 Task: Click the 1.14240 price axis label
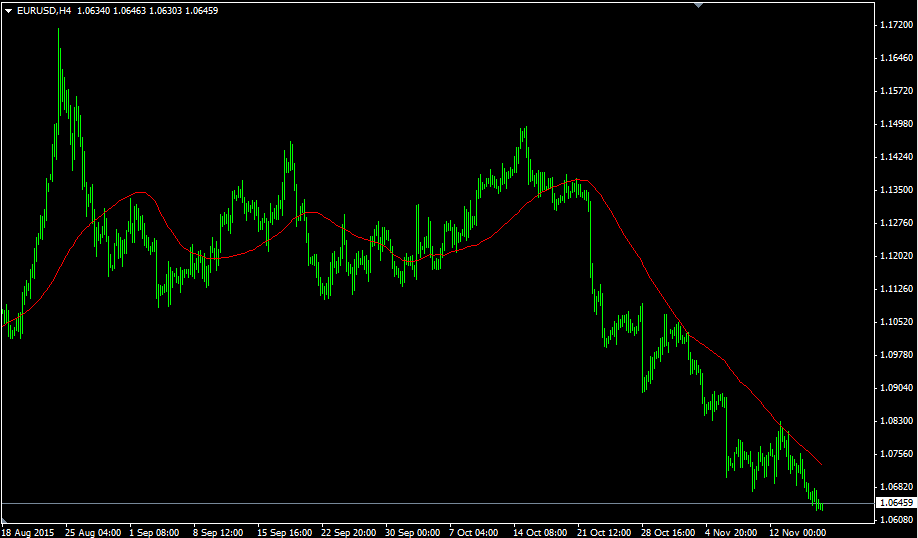pos(896,156)
